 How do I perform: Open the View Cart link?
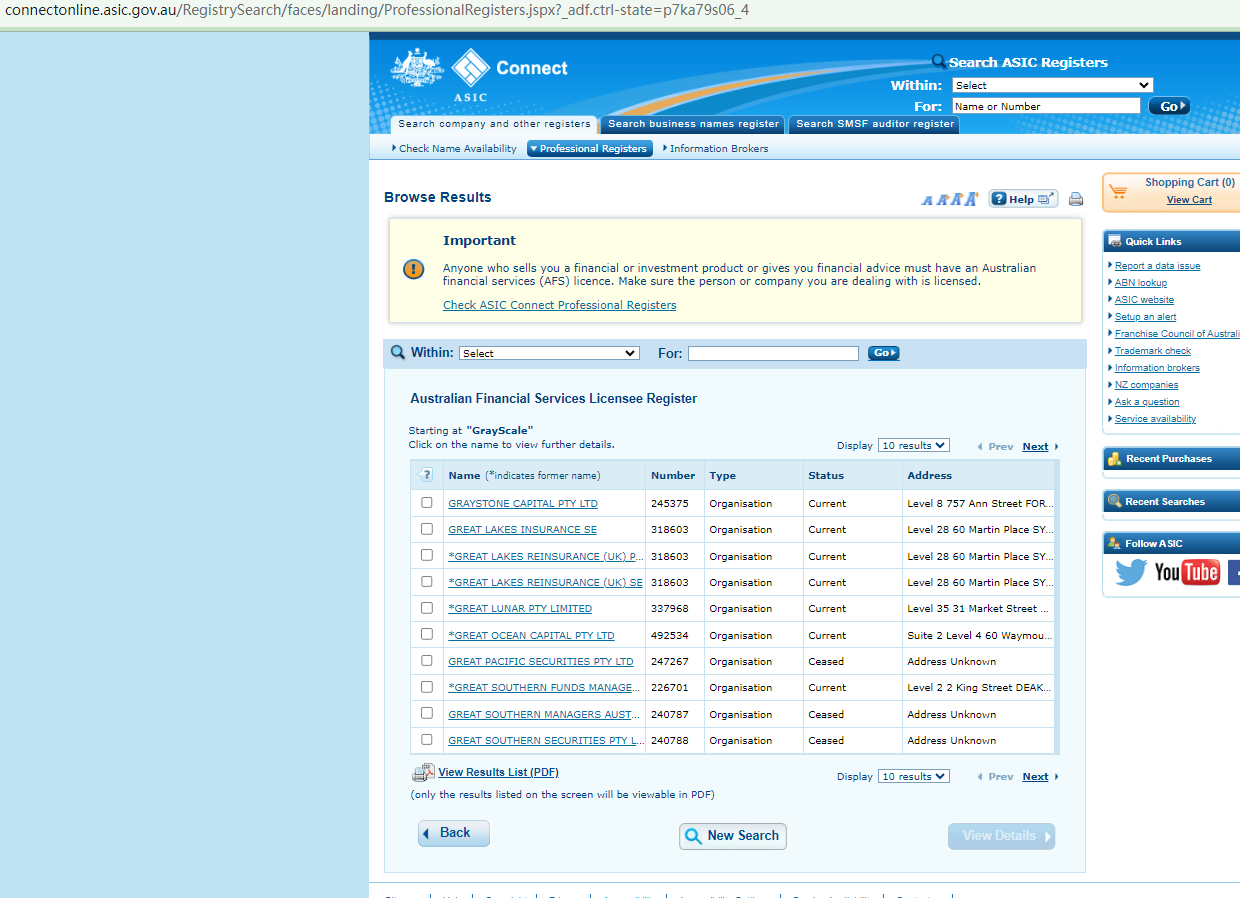click(1189, 200)
